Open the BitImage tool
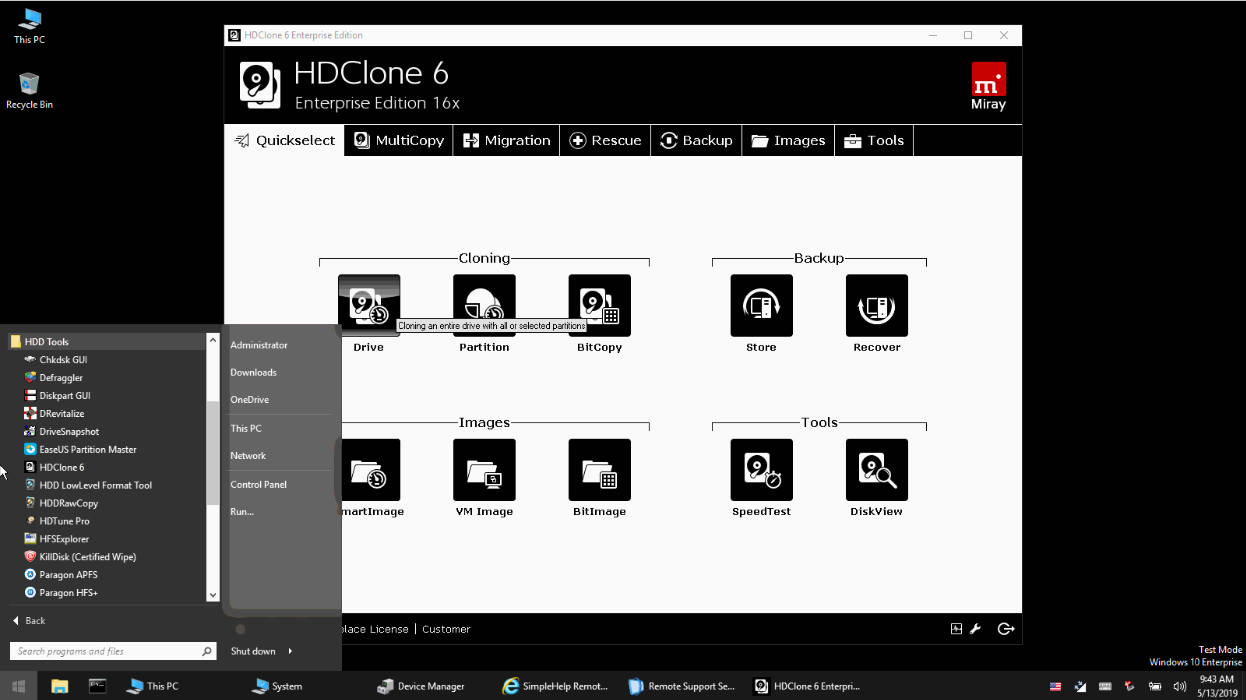The width and height of the screenshot is (1246, 700). [x=599, y=469]
